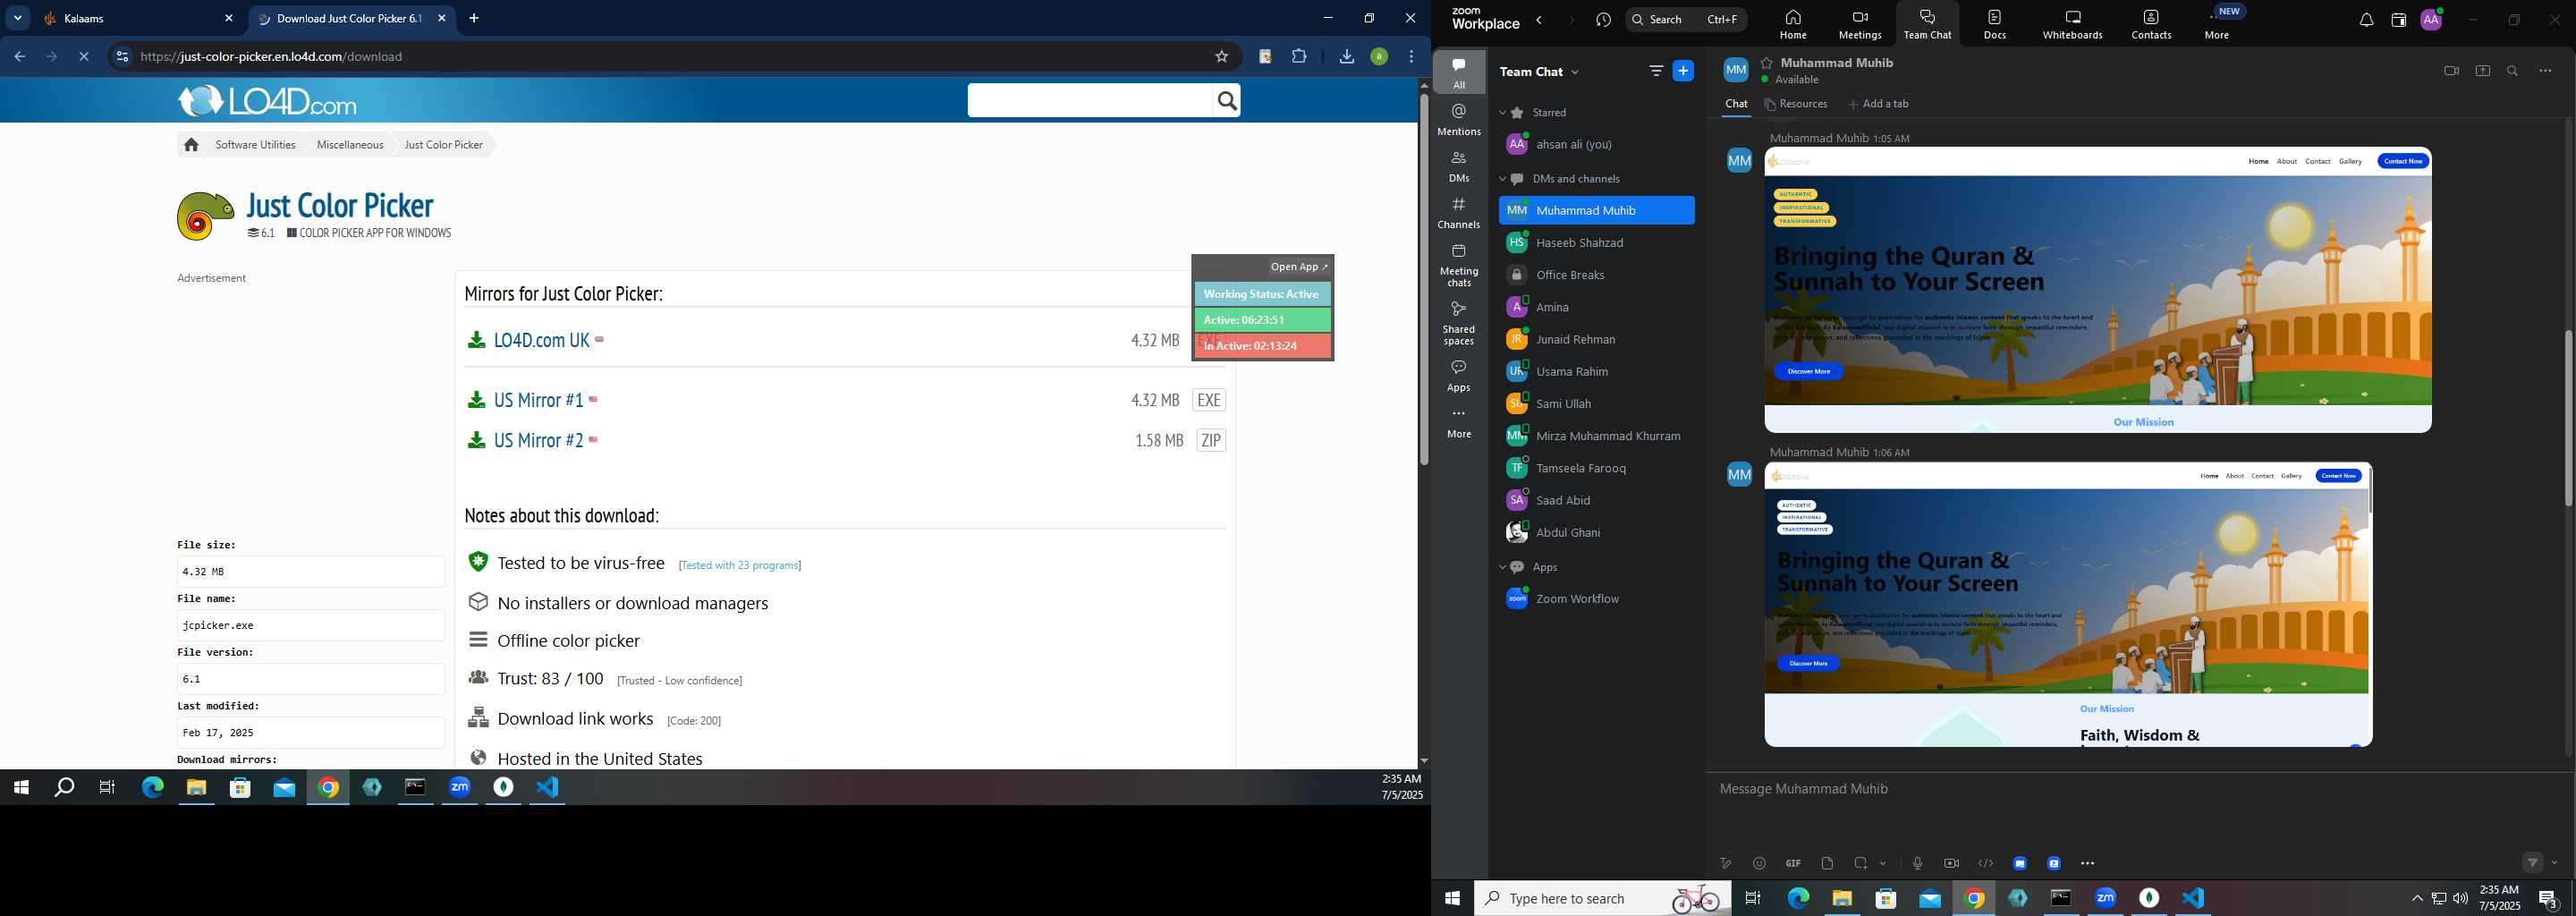The width and height of the screenshot is (2576, 916).
Task: Open AA profile avatar in Zoom
Action: point(2431,19)
